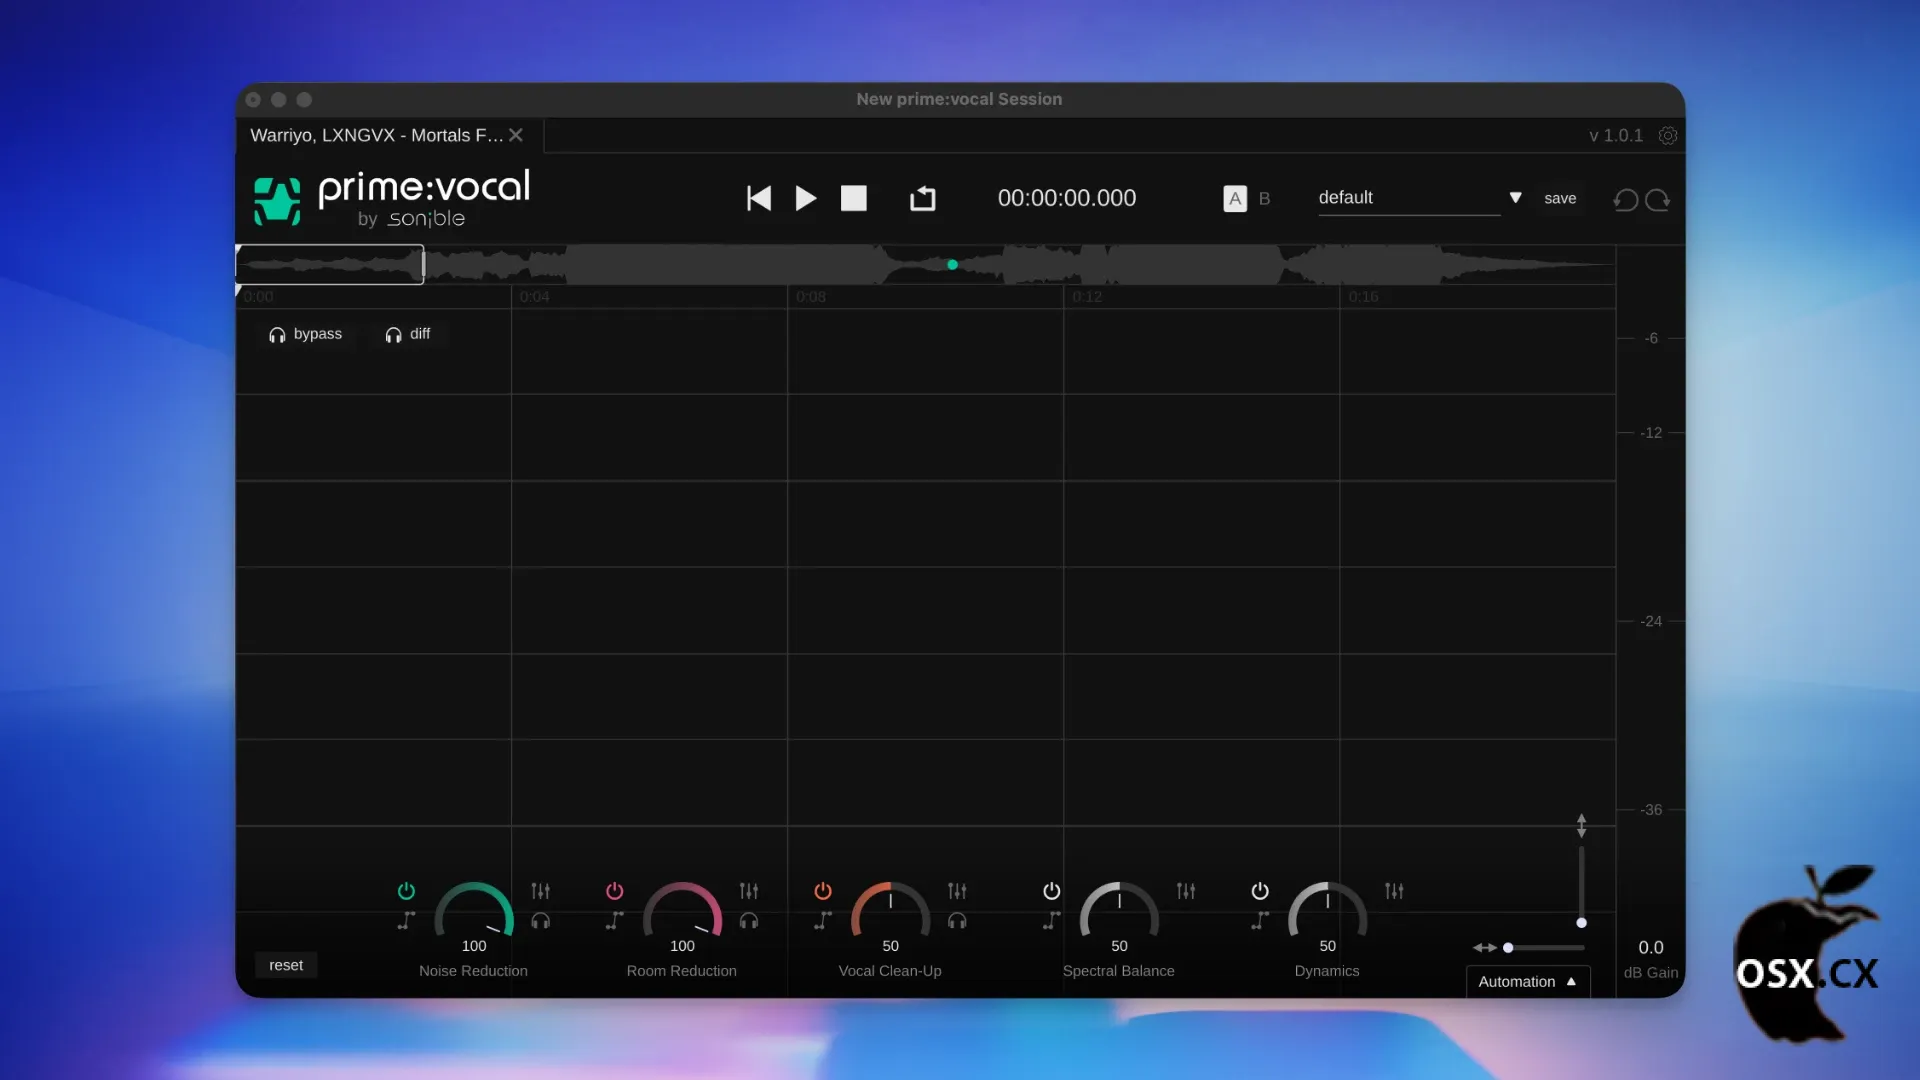Reset all module settings
Image resolution: width=1920 pixels, height=1080 pixels.
pyautogui.click(x=286, y=965)
